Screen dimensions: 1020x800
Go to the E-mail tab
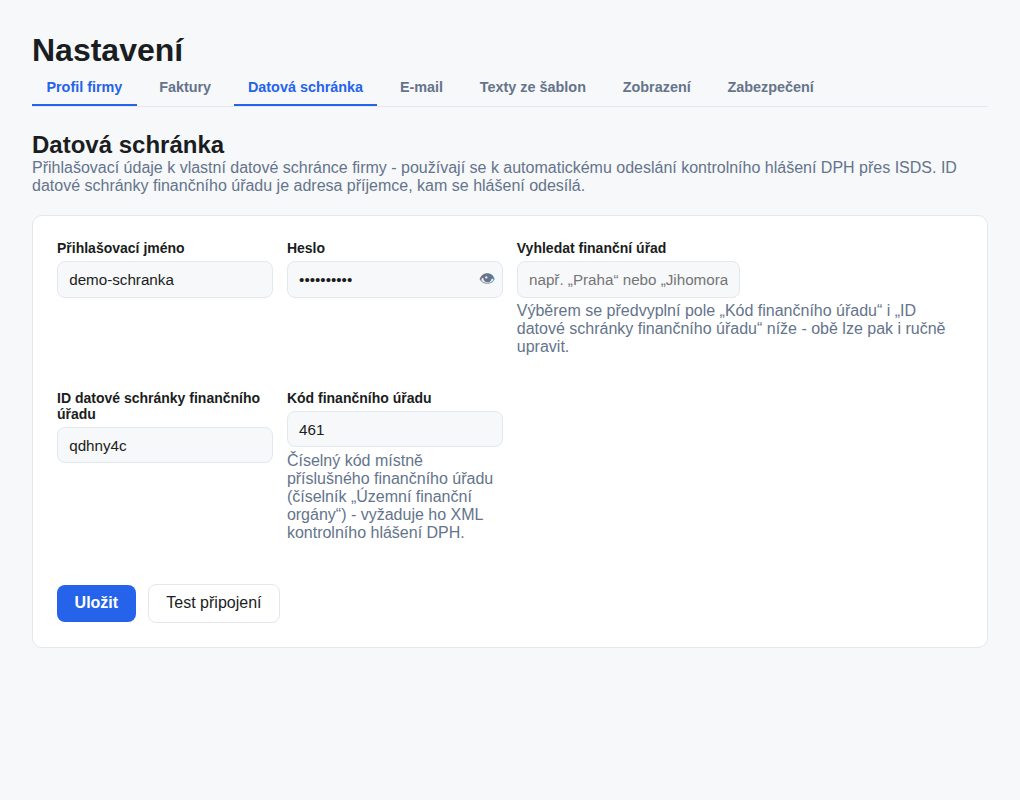(421, 87)
